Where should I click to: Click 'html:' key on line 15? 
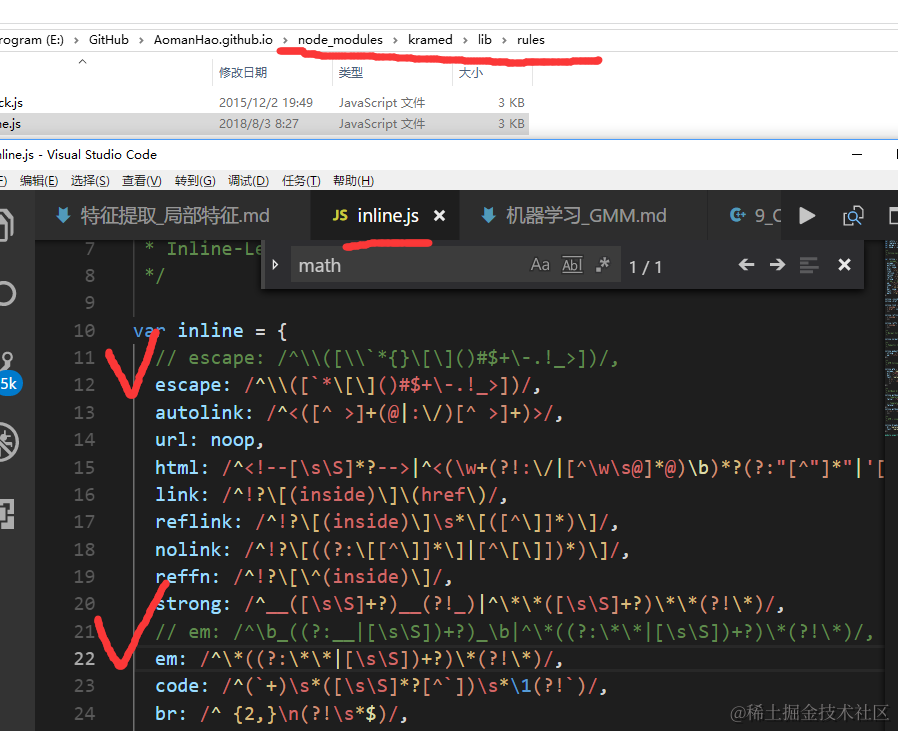(x=182, y=467)
